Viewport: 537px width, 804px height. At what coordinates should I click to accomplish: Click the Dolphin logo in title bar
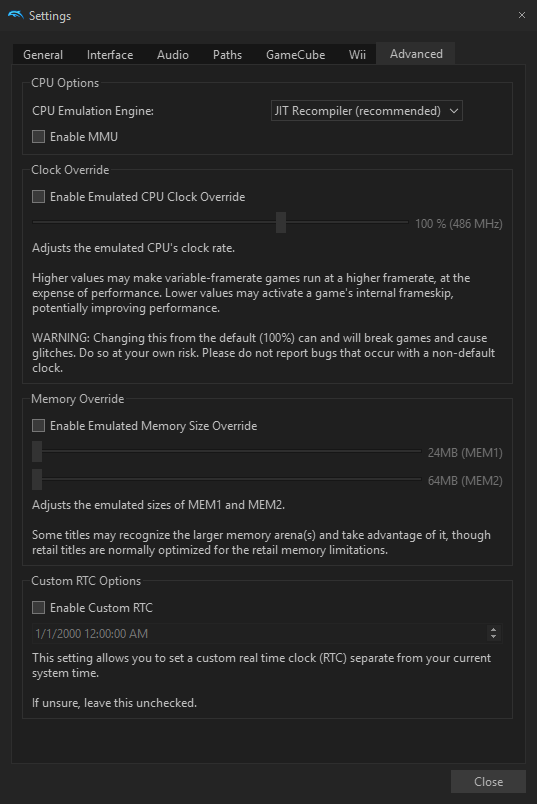[15, 15]
